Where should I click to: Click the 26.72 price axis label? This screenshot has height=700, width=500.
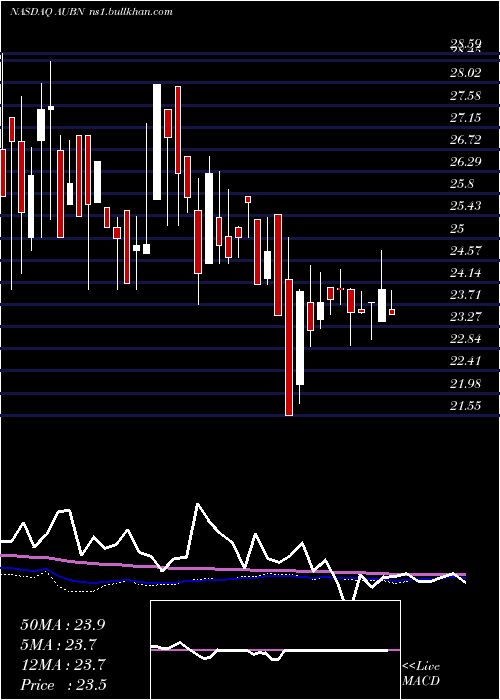point(466,140)
